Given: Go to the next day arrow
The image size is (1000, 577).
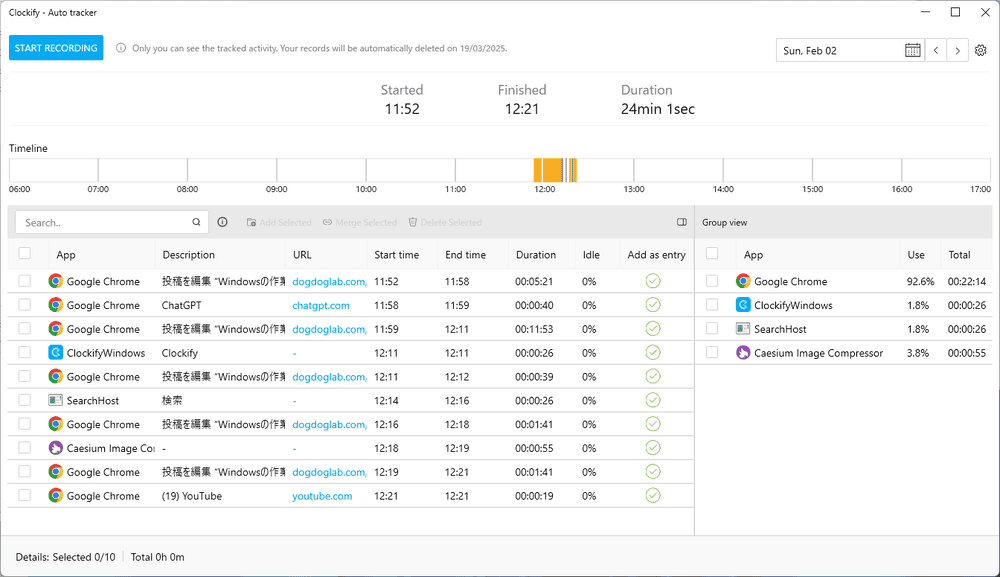Looking at the screenshot, I should coord(958,50).
